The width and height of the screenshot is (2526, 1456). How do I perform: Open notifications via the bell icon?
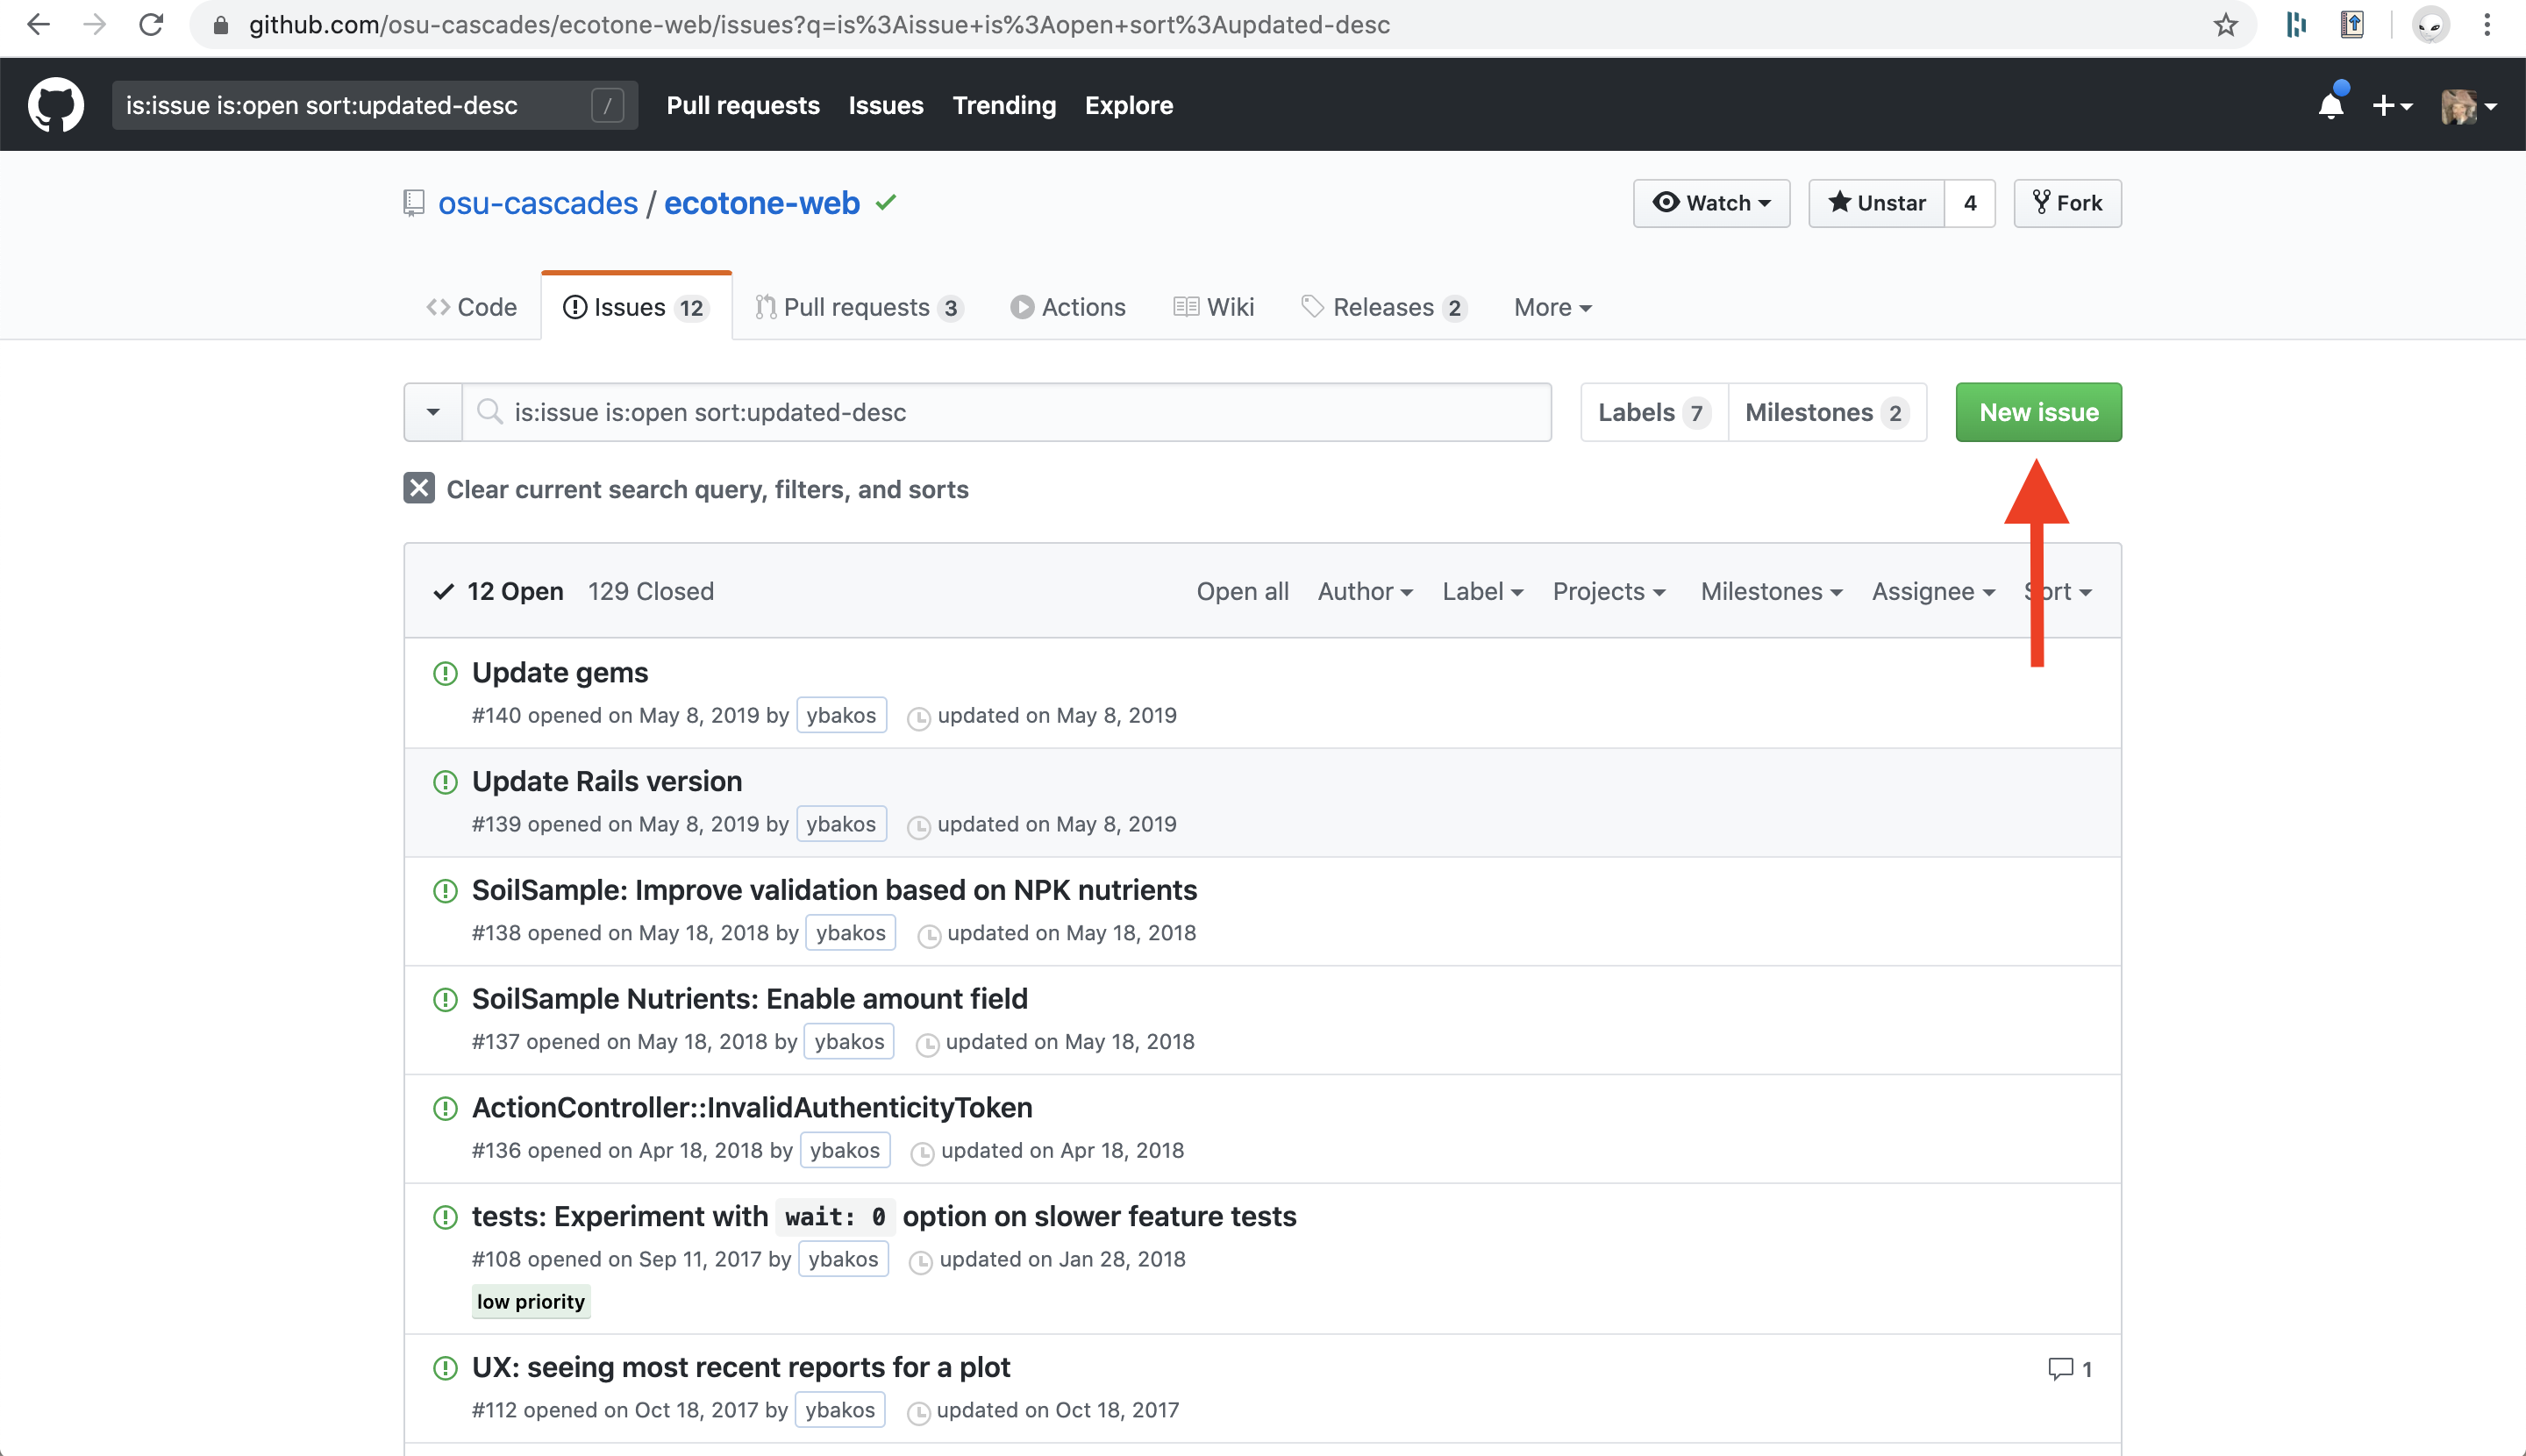coord(2331,104)
